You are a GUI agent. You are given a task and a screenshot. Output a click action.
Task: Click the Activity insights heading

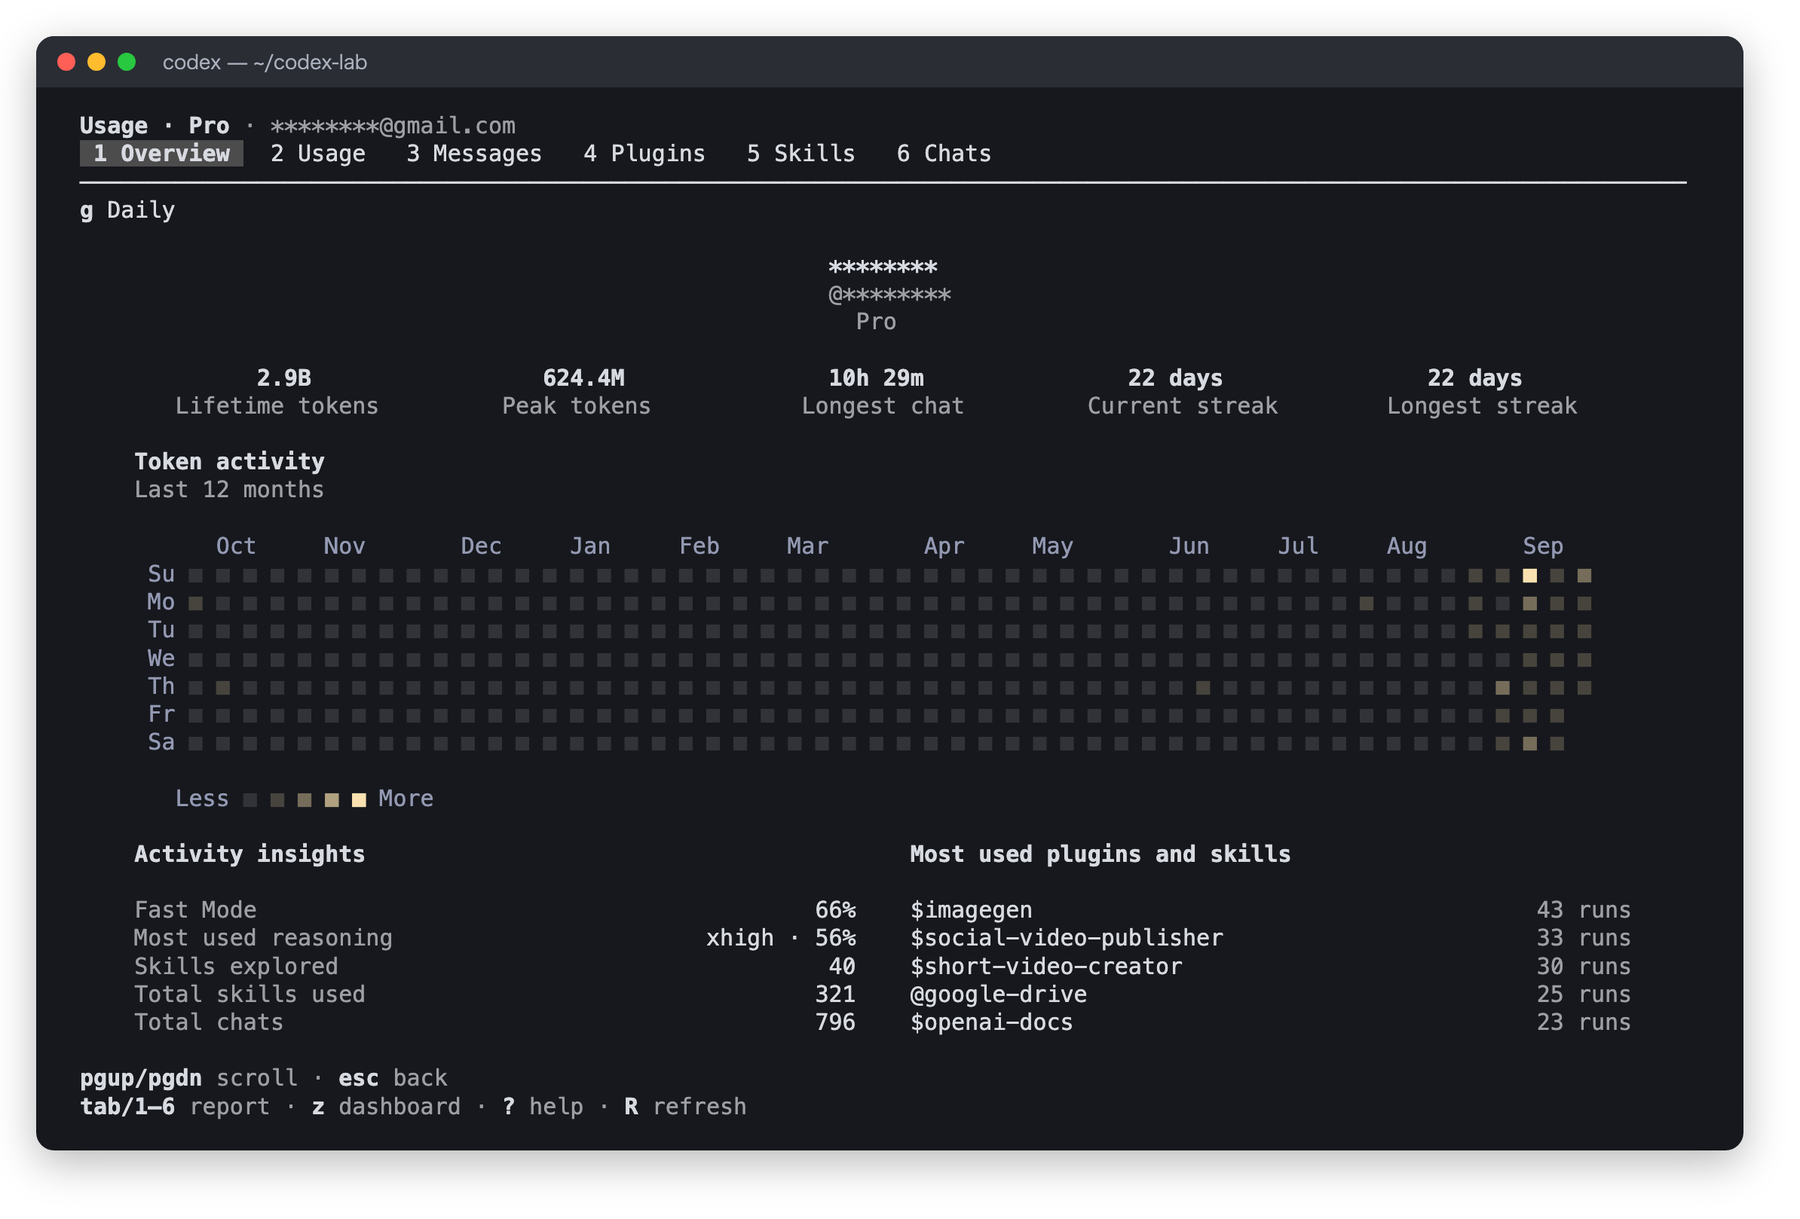click(x=250, y=854)
